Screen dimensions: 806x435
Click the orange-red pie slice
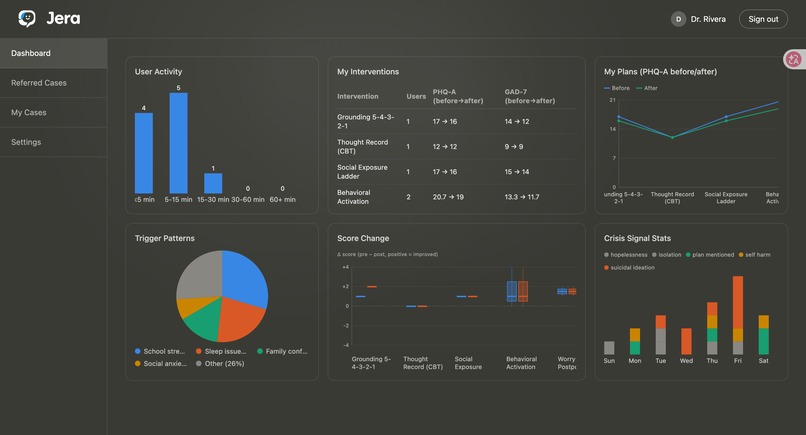click(239, 319)
